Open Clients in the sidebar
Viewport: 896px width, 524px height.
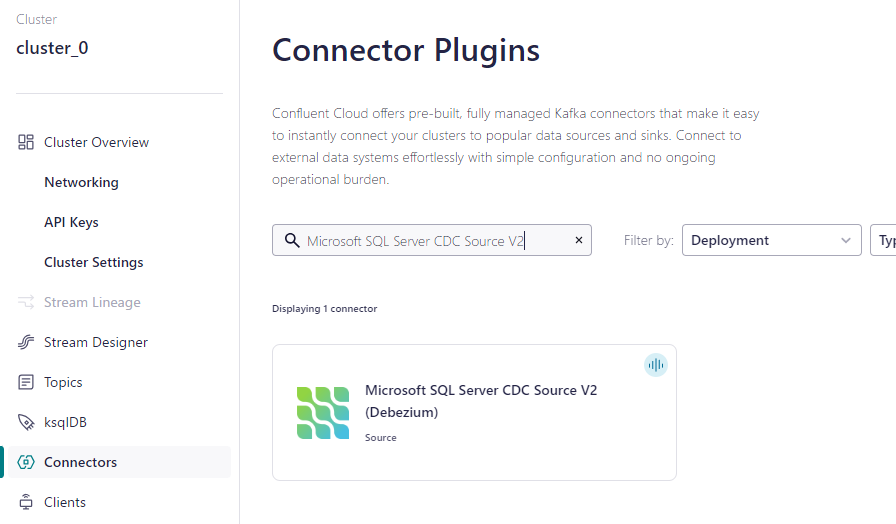coord(65,502)
